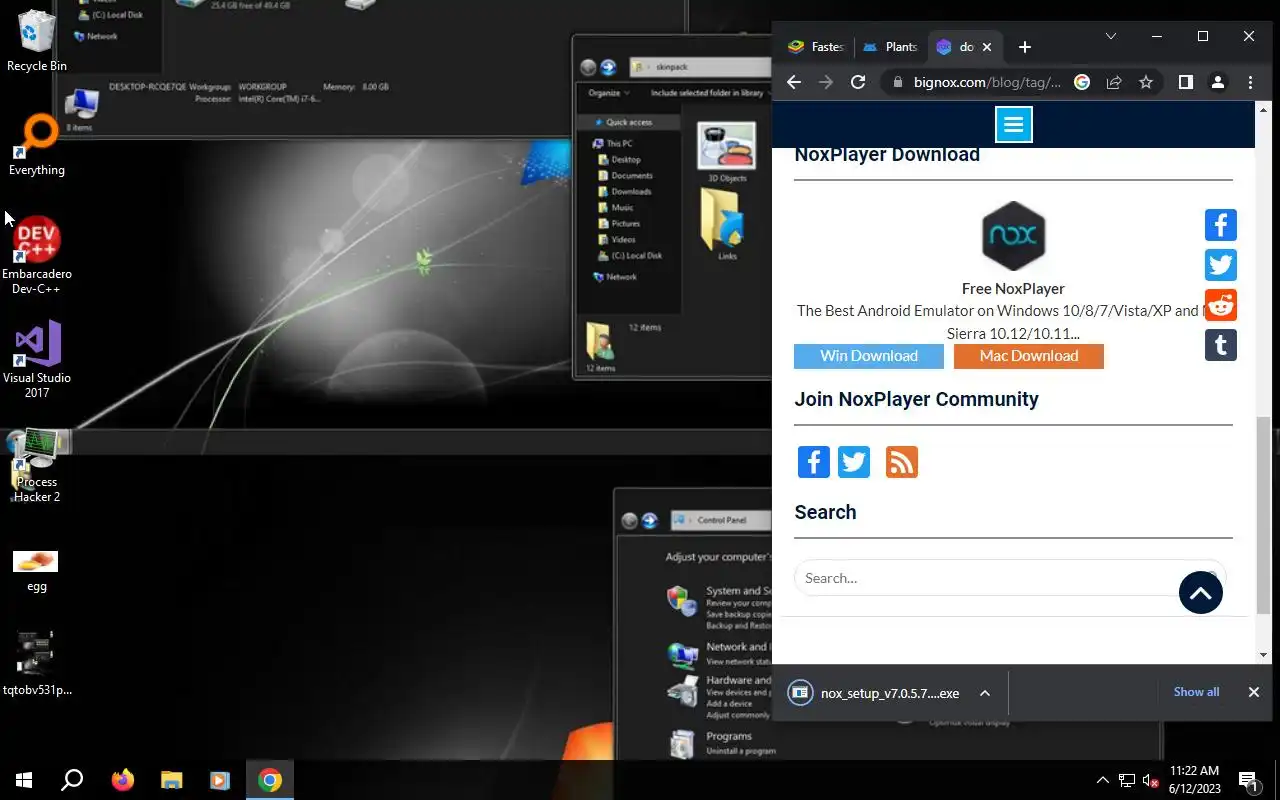Close the active 'do' tab
Image resolution: width=1280 pixels, height=800 pixels.
[x=987, y=47]
